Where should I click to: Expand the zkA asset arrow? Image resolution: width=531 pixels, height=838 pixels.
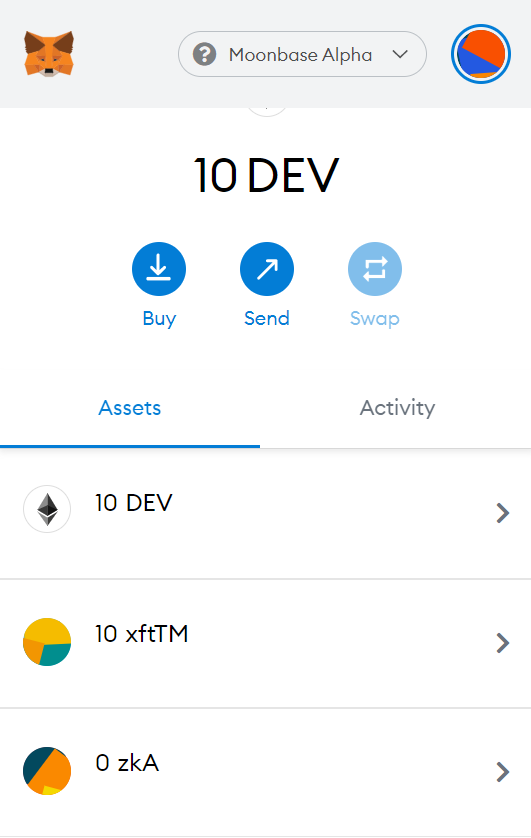pos(502,772)
